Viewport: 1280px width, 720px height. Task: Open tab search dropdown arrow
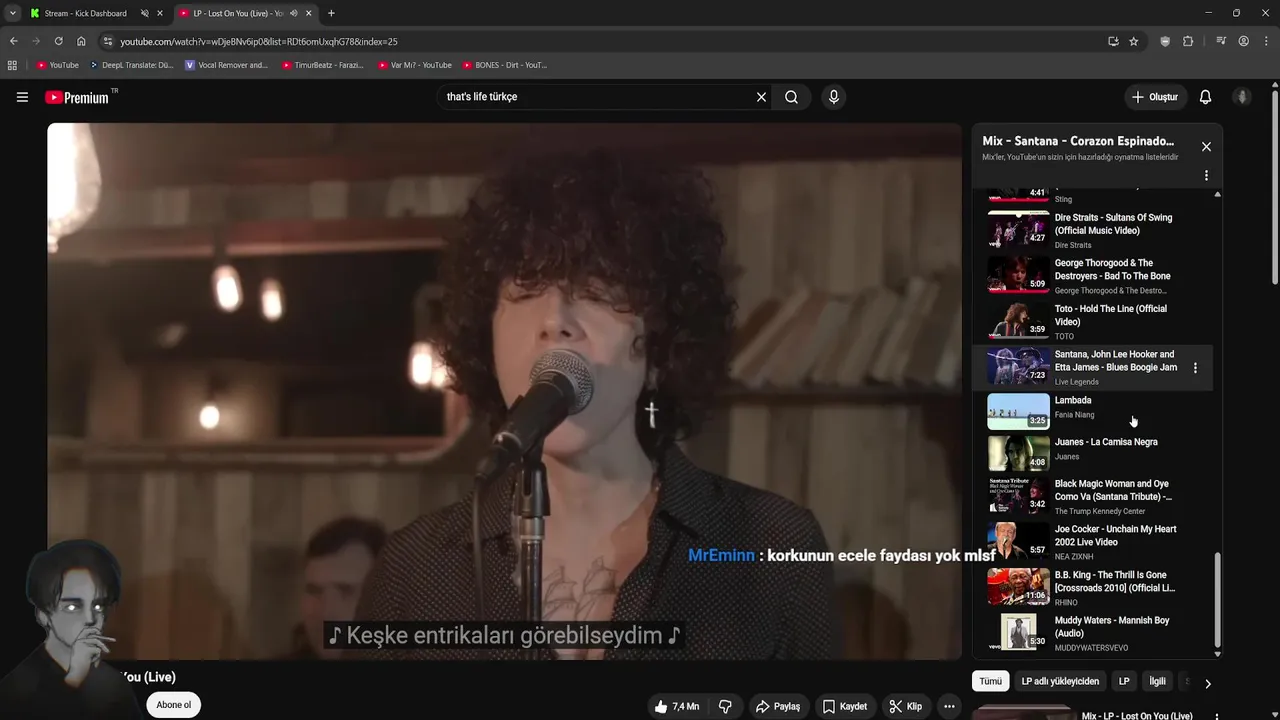[x=12, y=13]
